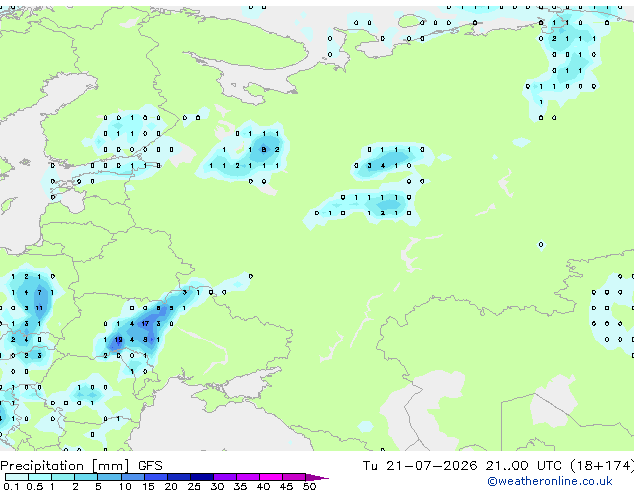
Task: Pick the 15–20 mm blue legend swatch
Action: click(155, 477)
